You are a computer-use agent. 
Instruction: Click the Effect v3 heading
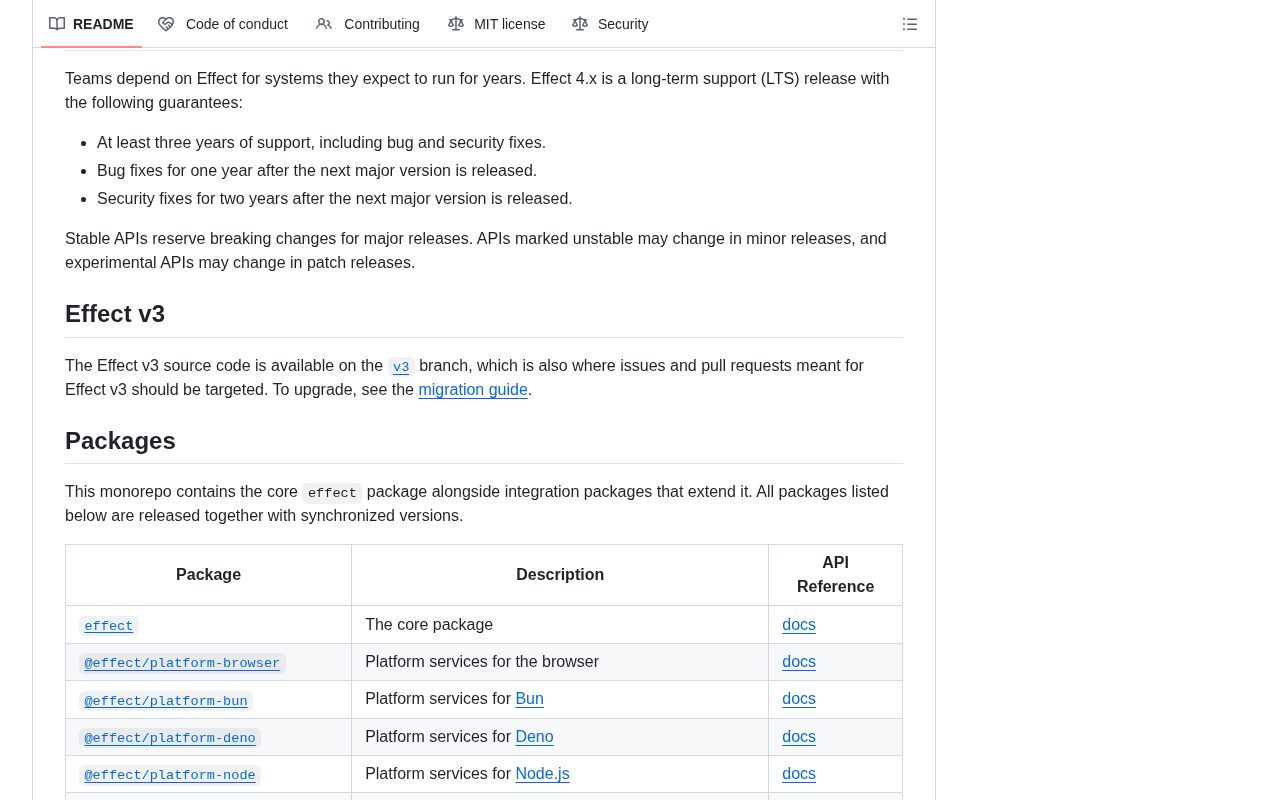click(115, 314)
